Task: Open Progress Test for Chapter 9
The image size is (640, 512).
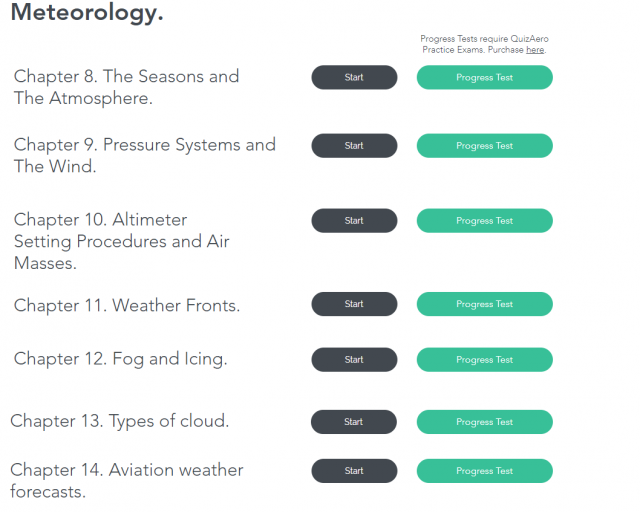Action: click(x=484, y=146)
